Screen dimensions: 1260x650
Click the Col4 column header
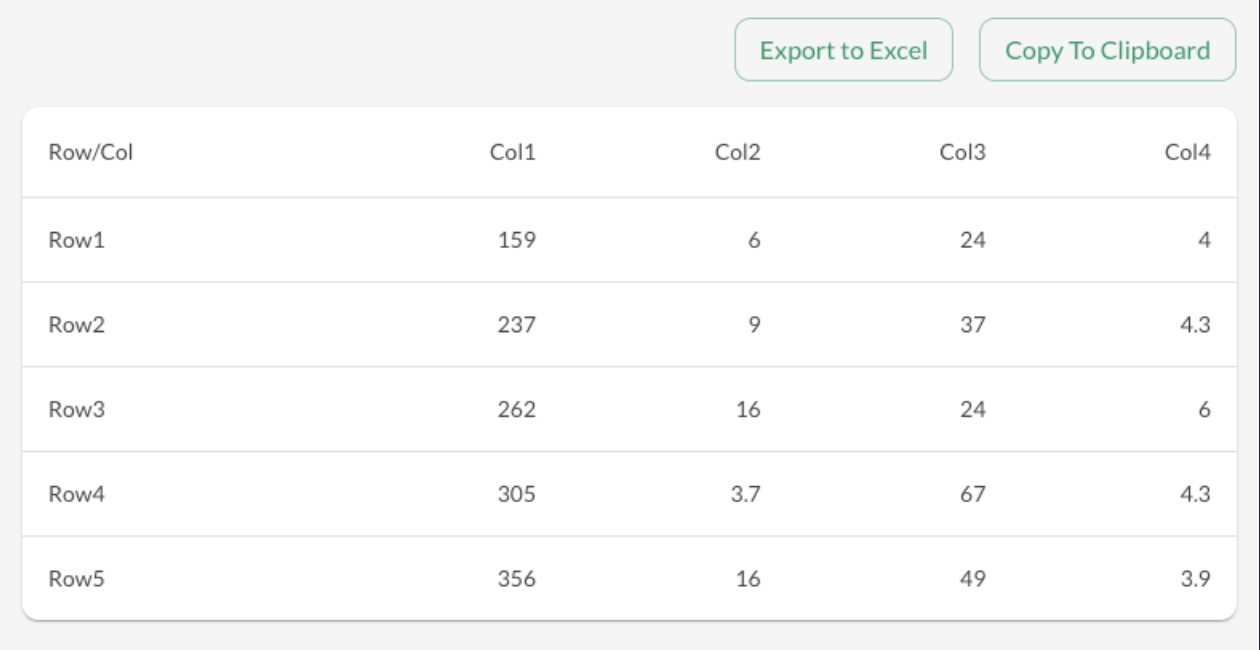coord(1187,153)
